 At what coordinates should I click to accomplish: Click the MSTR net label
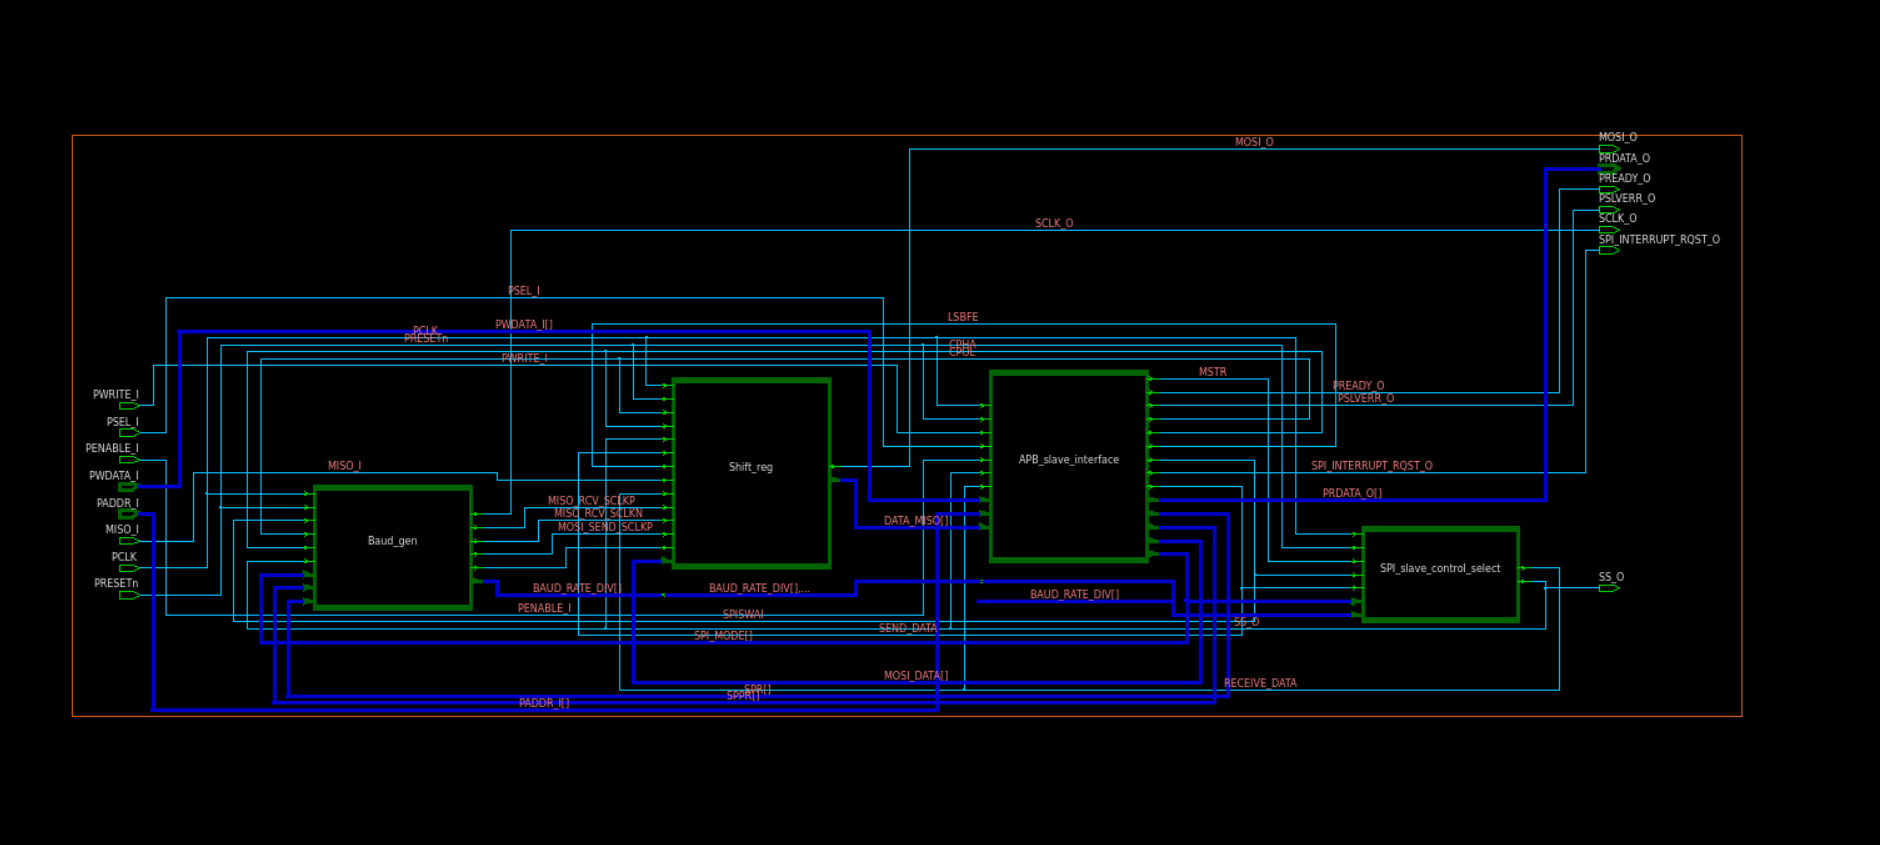click(1213, 372)
